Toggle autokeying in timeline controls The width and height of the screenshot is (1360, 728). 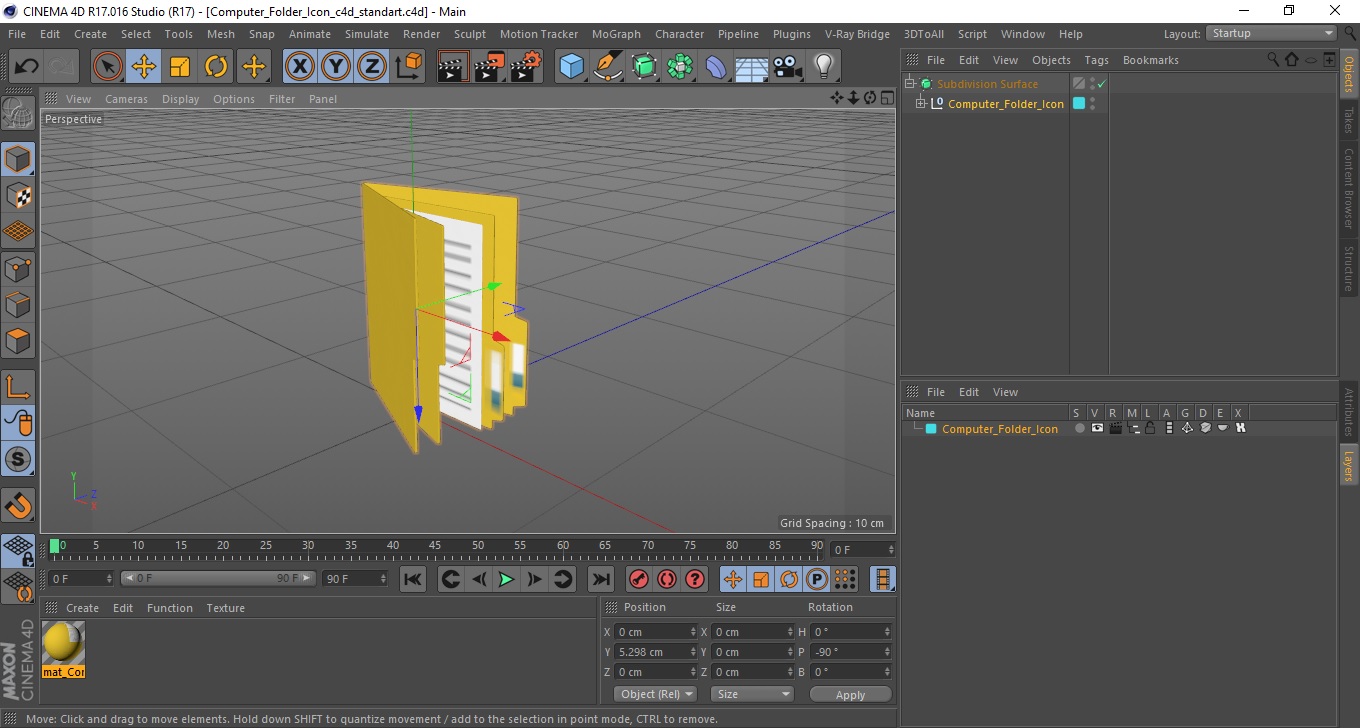click(x=667, y=579)
